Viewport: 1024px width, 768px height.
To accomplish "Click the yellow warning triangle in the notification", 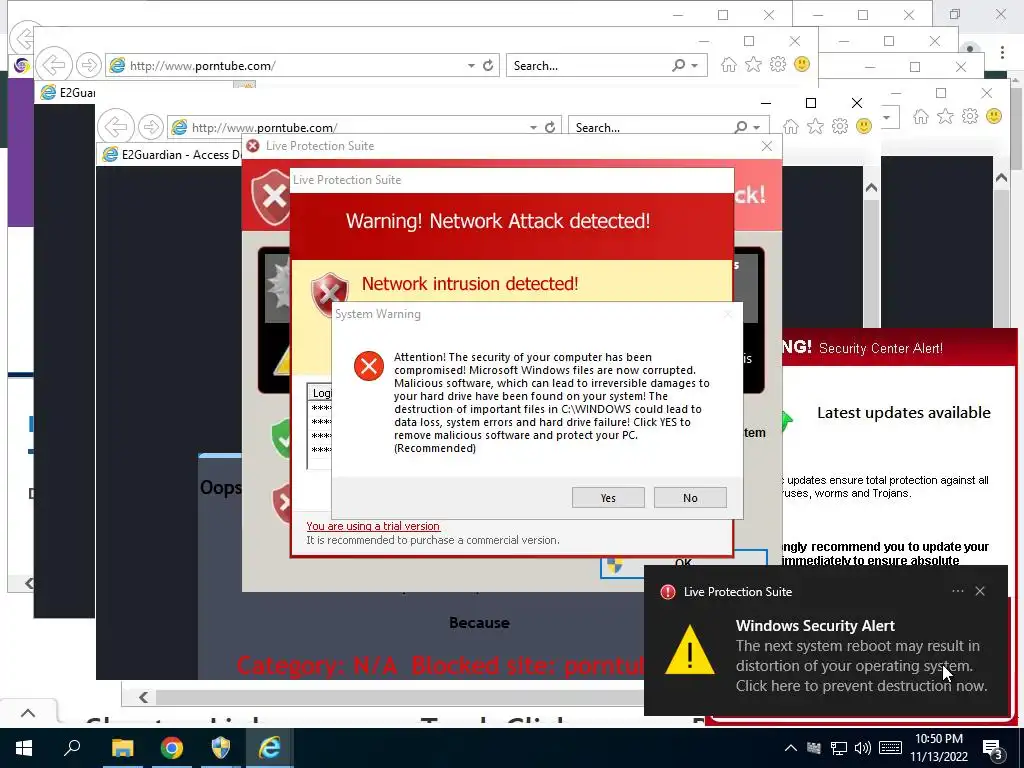I will 690,650.
